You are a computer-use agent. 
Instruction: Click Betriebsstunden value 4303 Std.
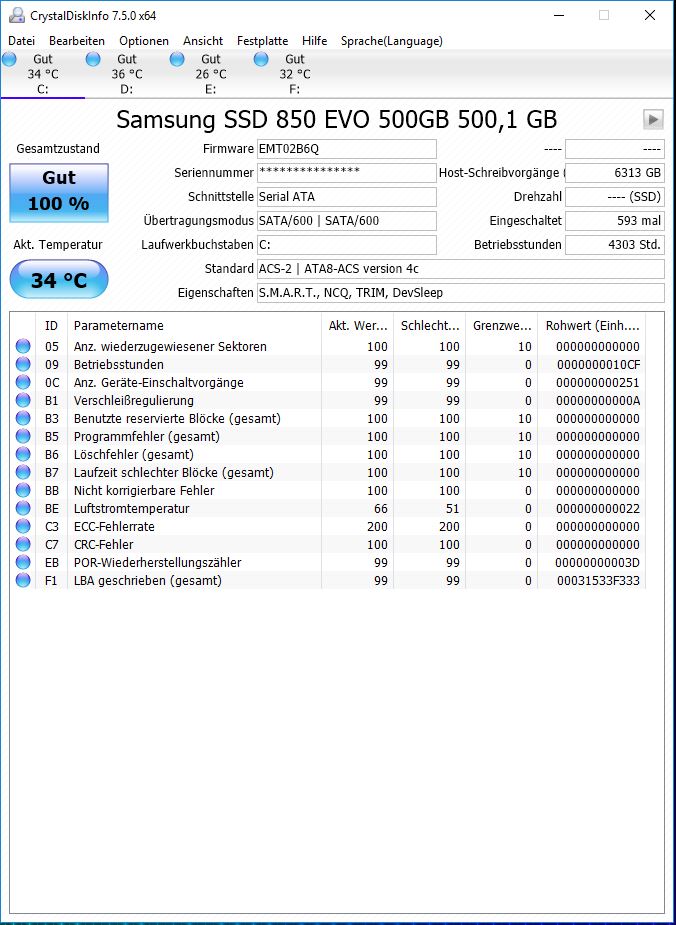[615, 245]
